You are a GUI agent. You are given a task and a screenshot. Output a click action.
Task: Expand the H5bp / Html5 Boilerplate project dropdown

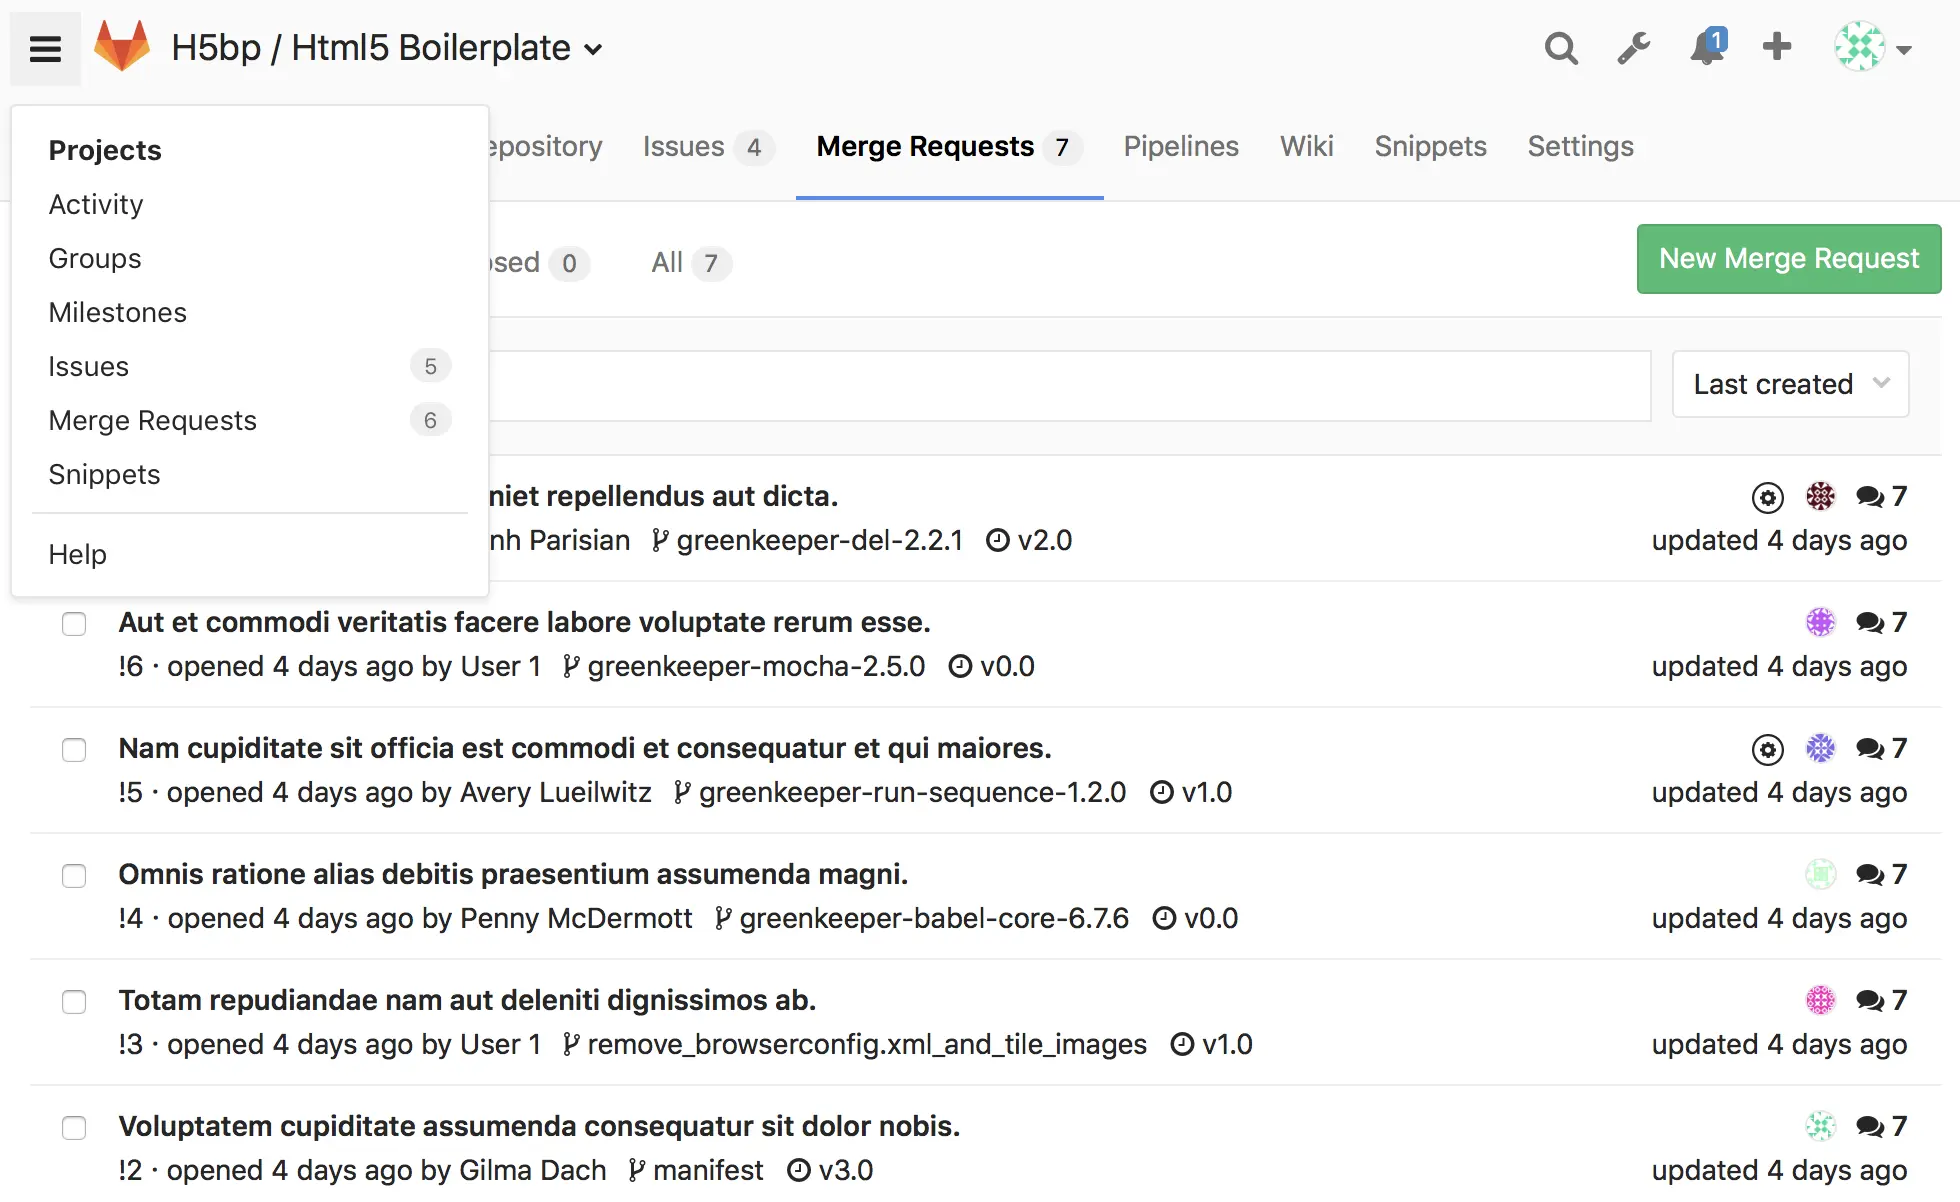coord(593,49)
